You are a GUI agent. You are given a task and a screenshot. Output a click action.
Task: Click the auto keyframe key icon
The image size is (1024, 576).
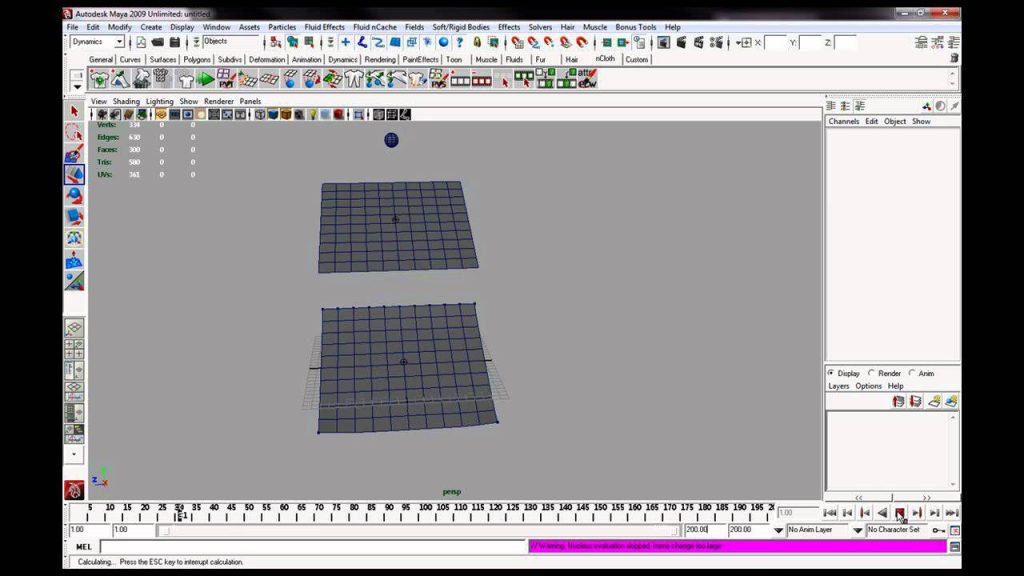point(938,530)
